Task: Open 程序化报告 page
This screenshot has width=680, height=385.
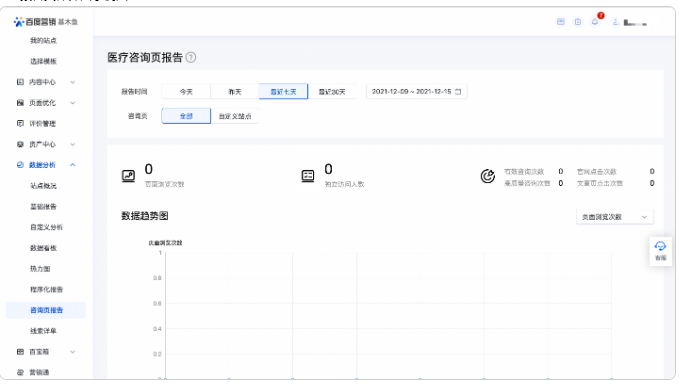Action: pyautogui.click(x=46, y=289)
